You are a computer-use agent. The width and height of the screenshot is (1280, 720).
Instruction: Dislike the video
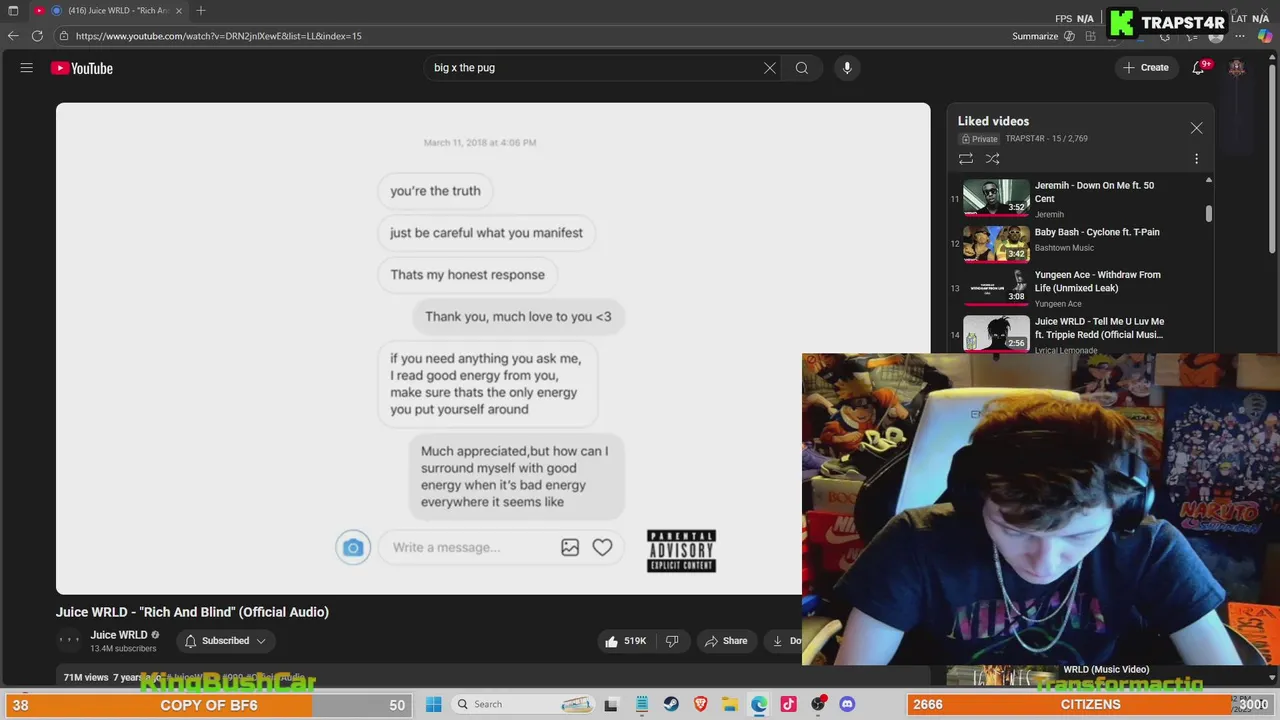672,641
